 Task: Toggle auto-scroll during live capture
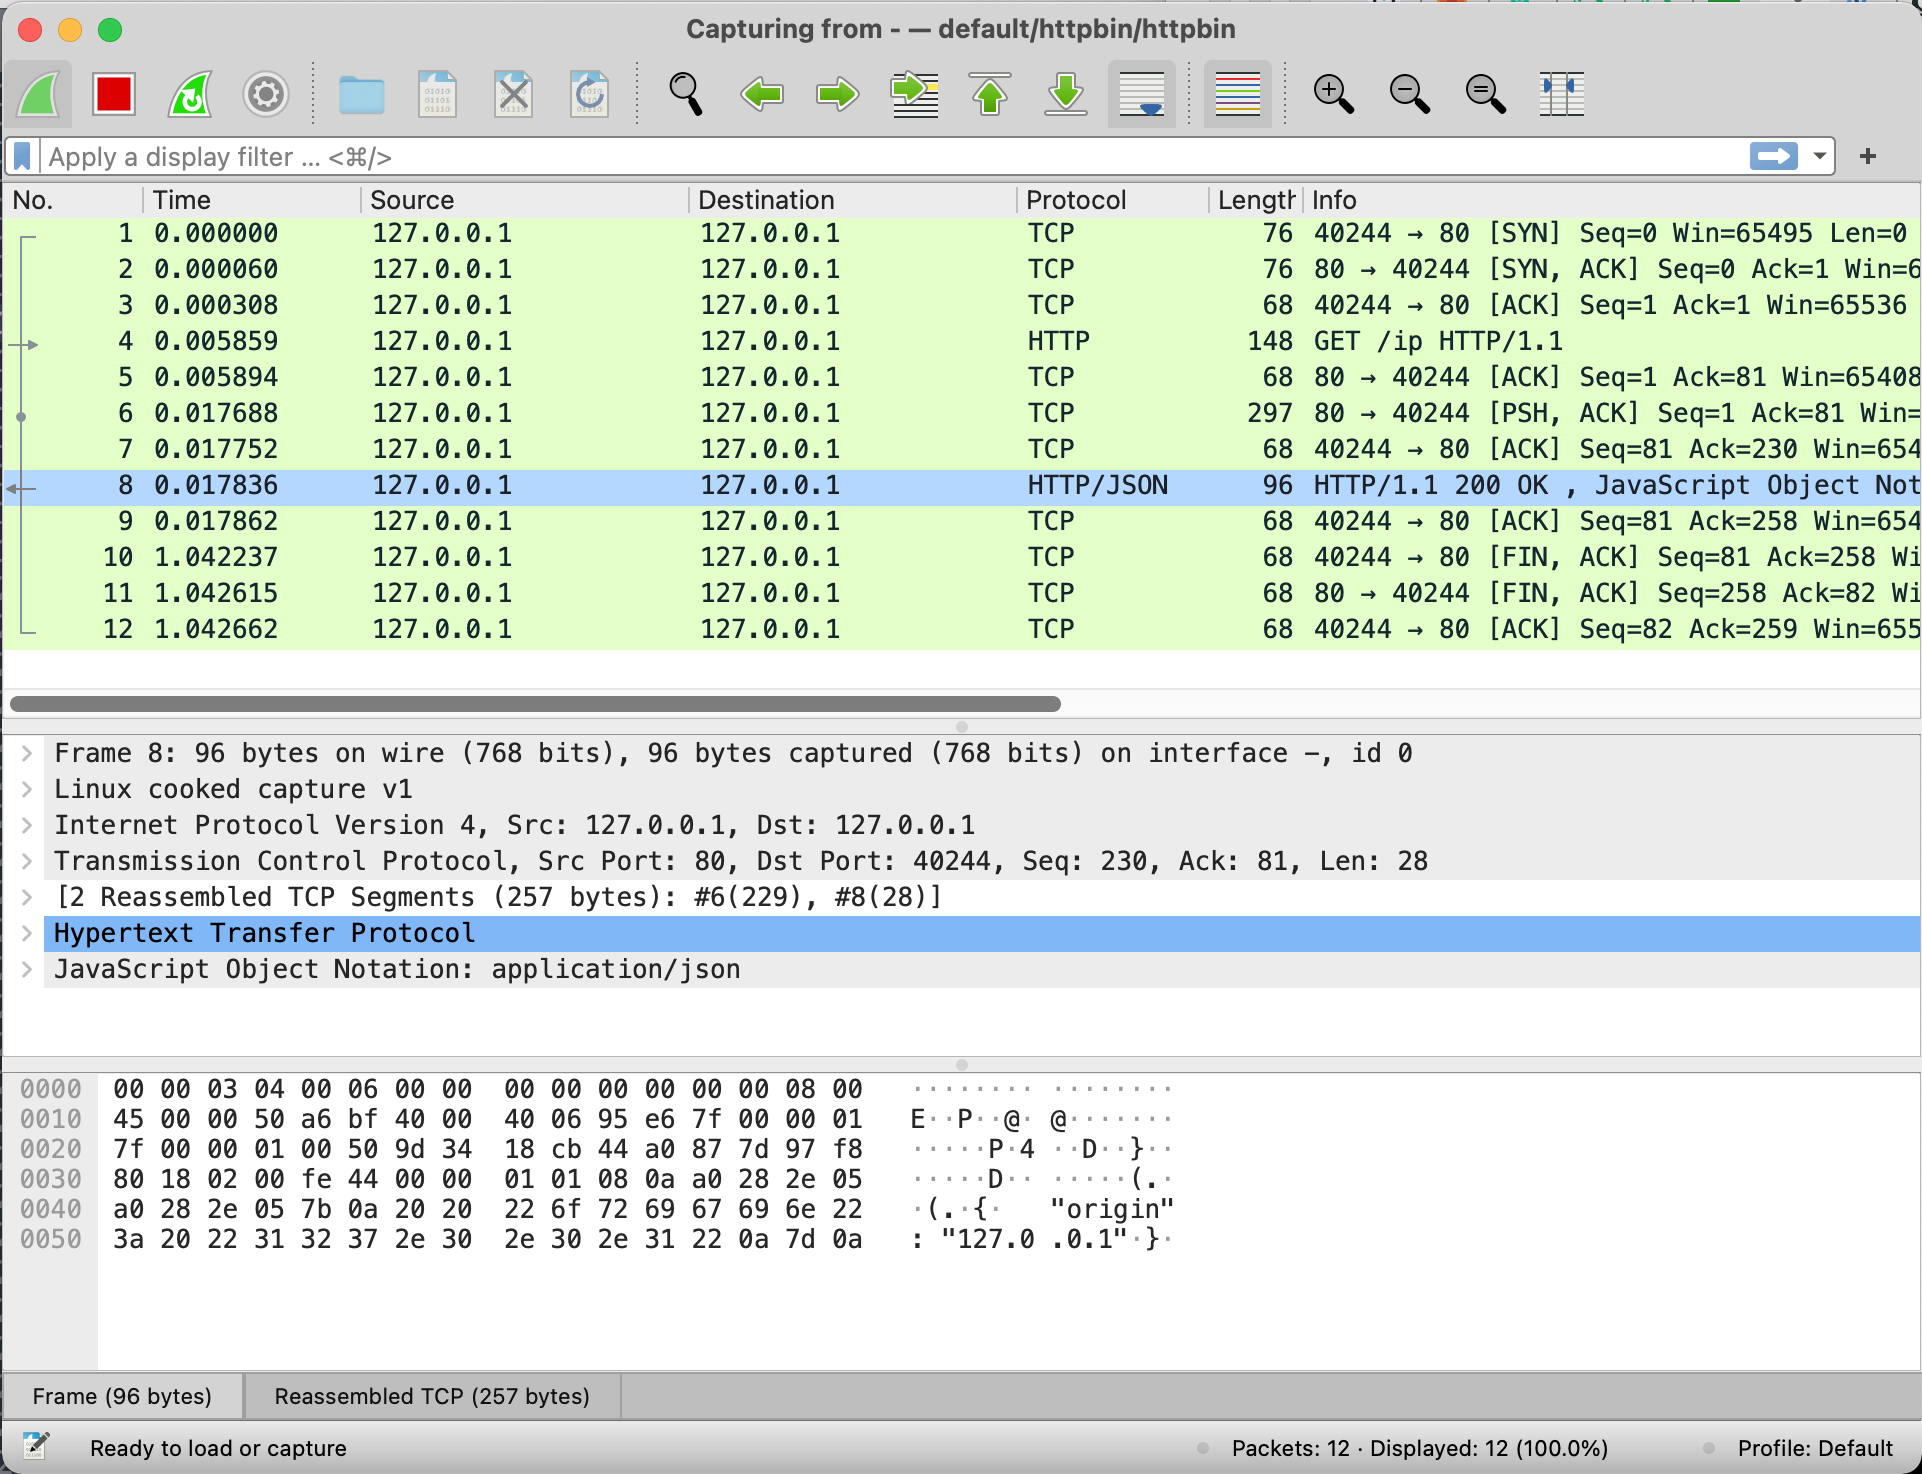tap(1141, 95)
